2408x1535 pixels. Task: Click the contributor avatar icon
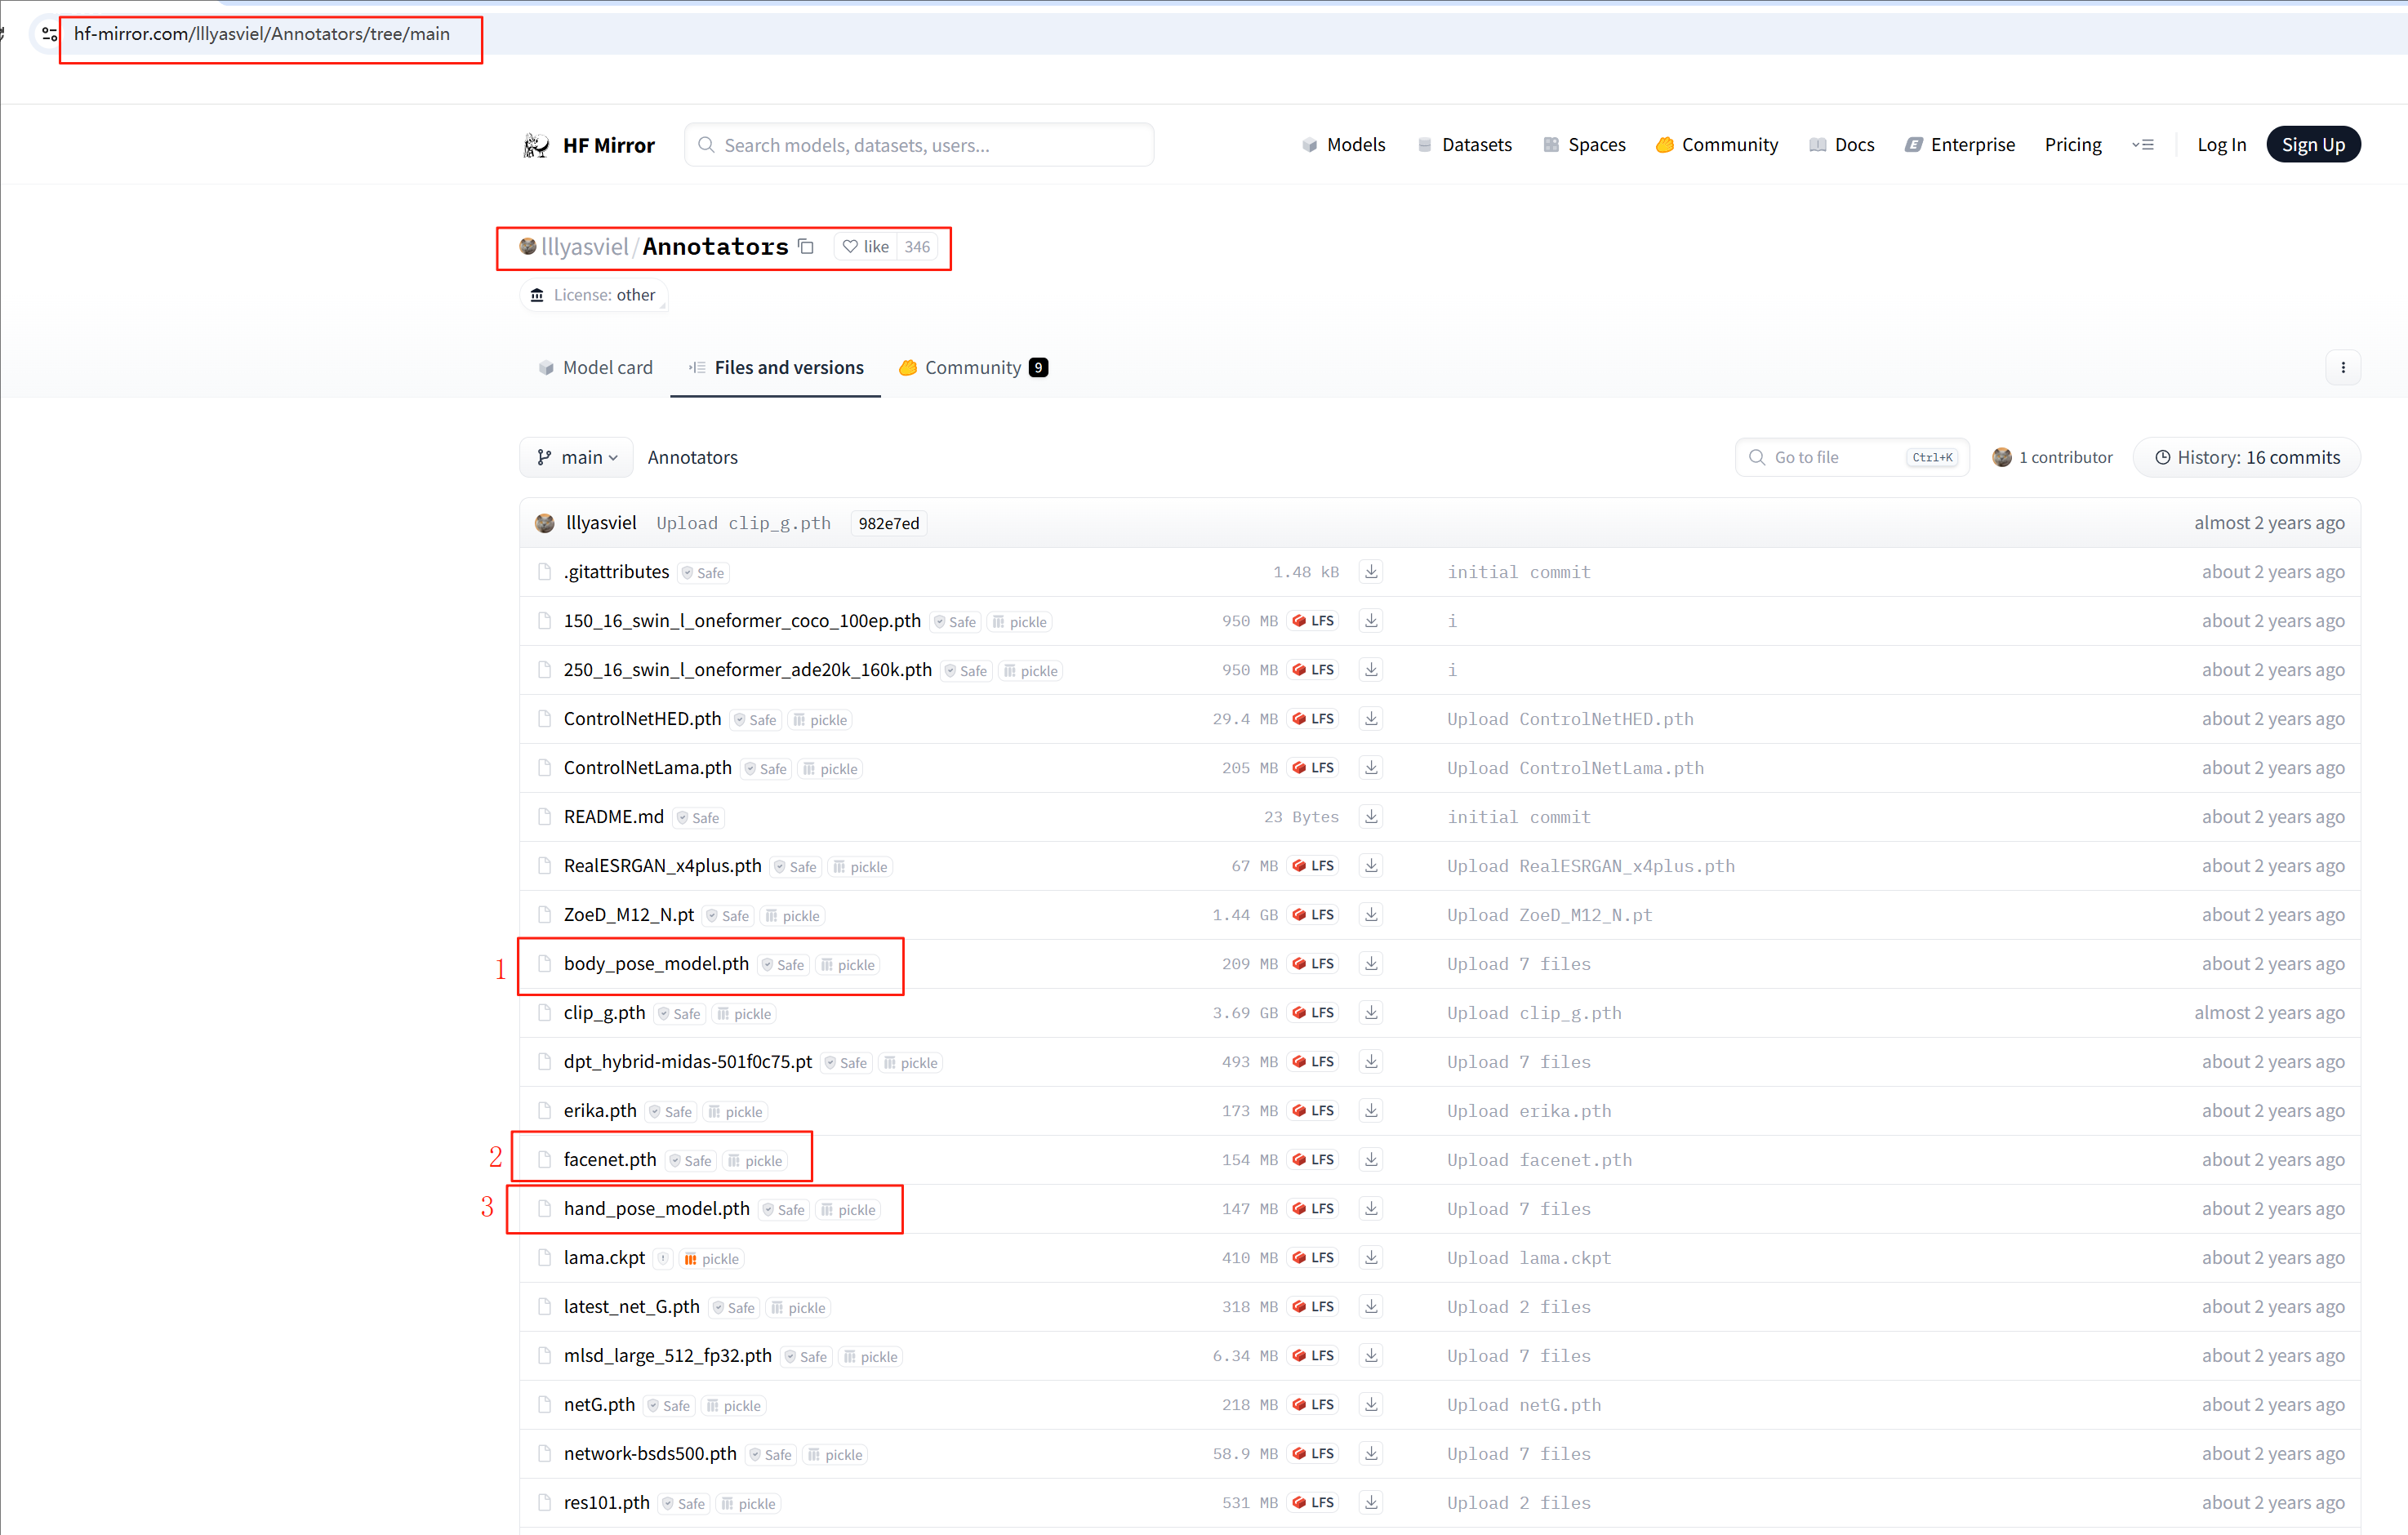[x=2001, y=457]
